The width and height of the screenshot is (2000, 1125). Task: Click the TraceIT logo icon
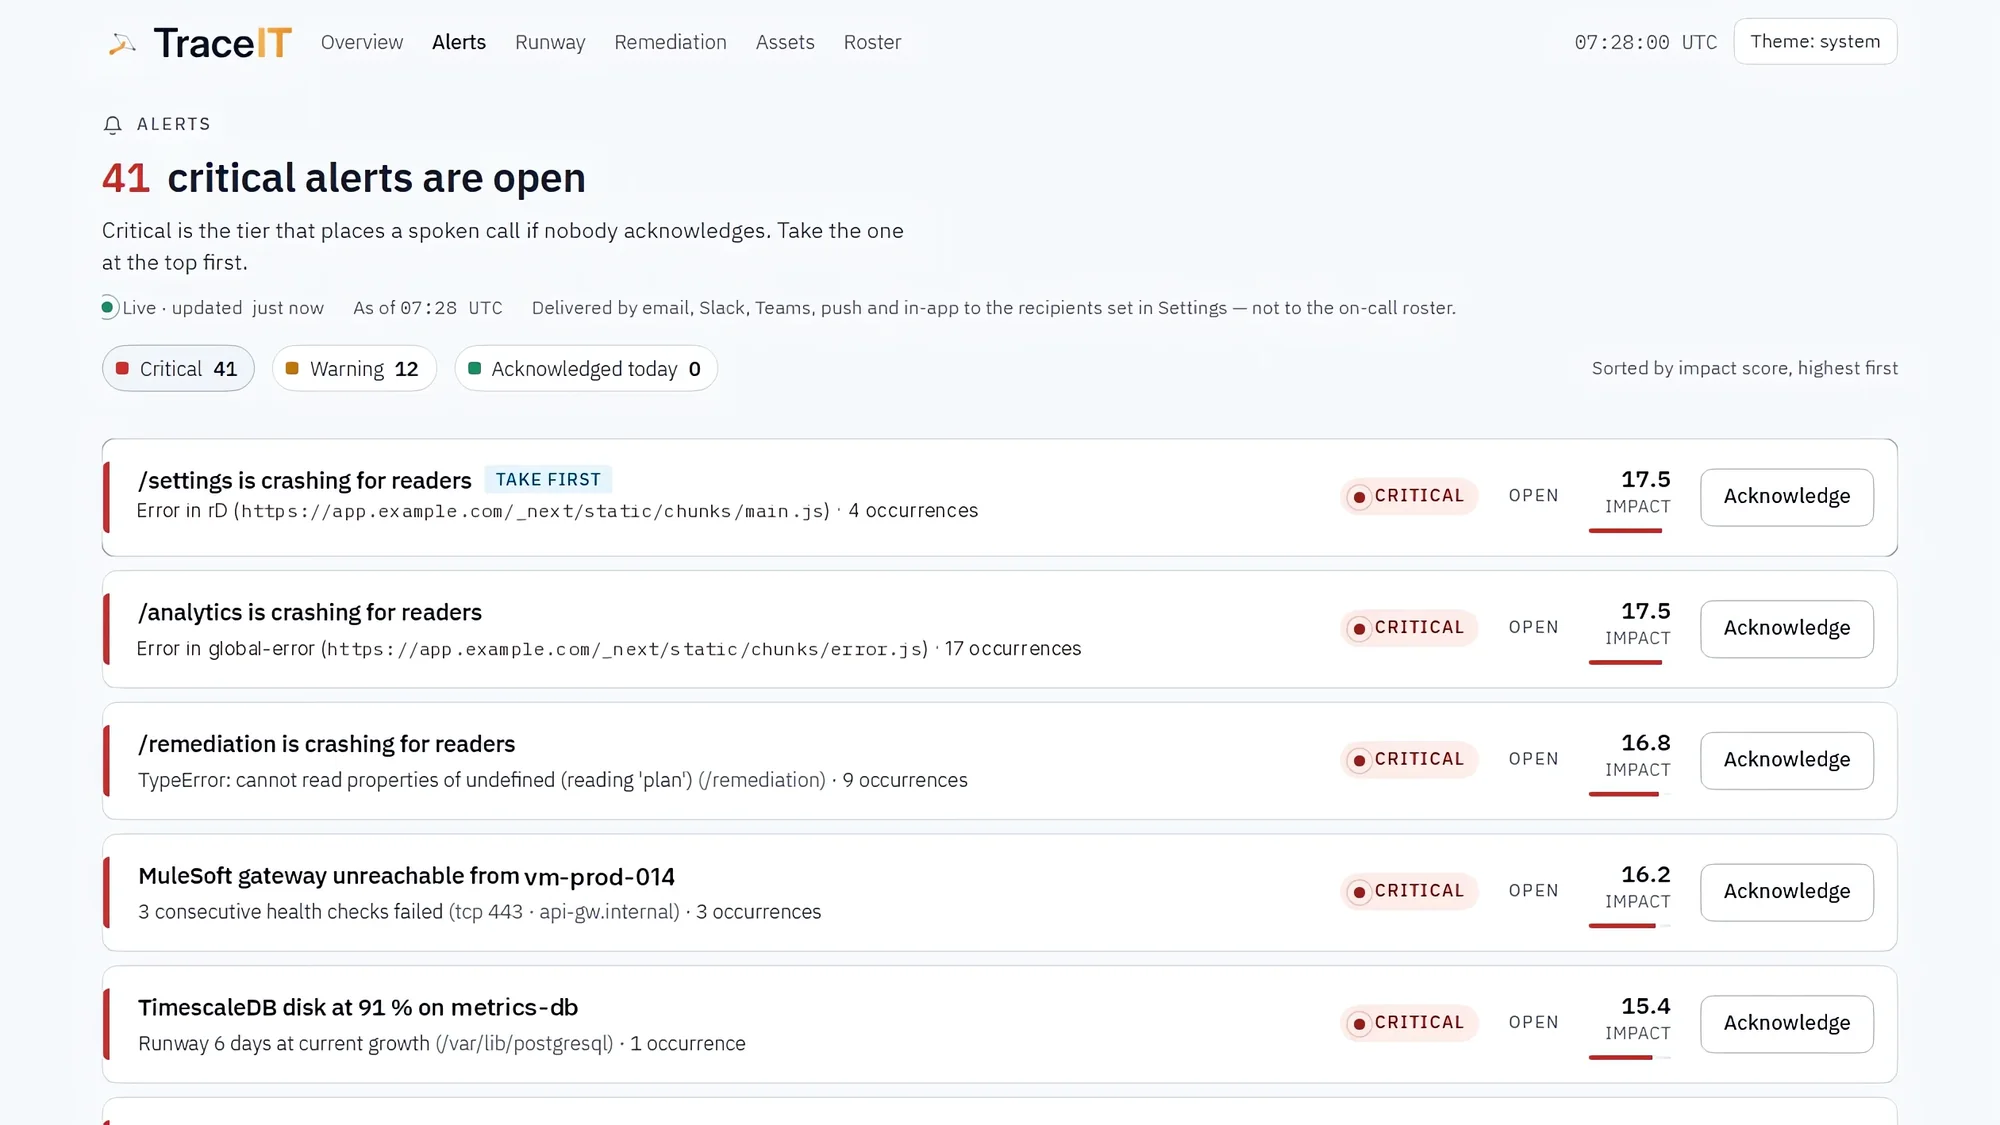122,43
